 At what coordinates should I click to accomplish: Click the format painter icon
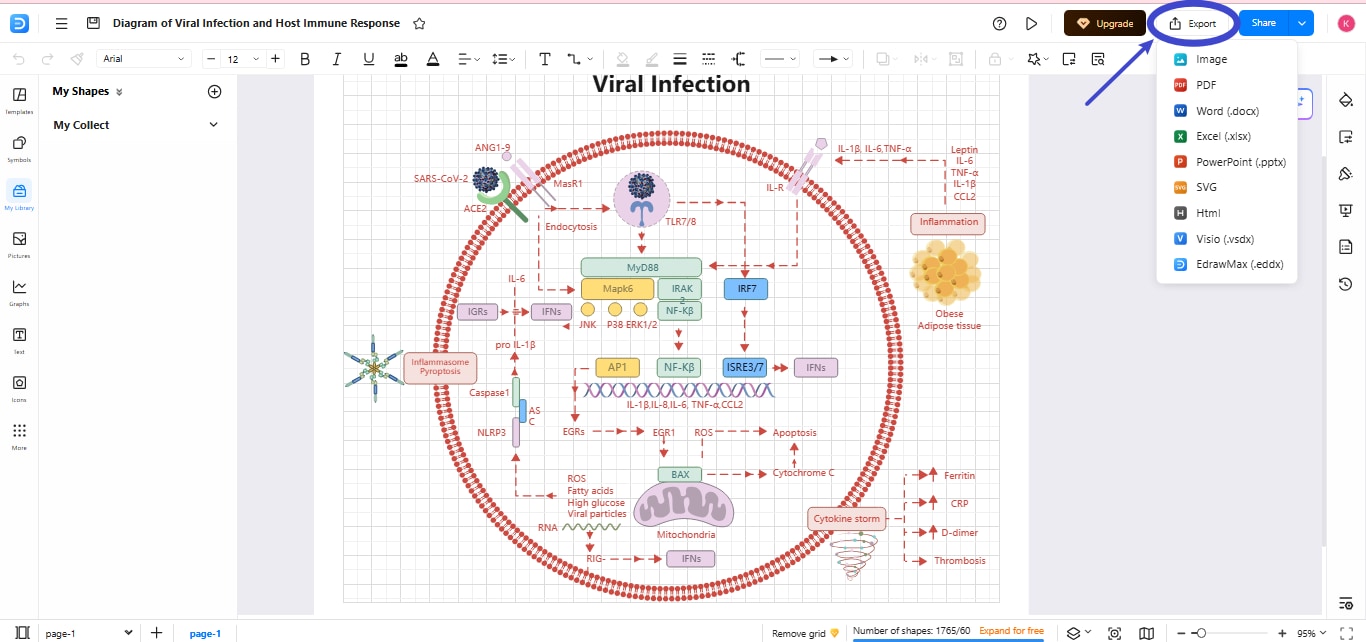[76, 58]
